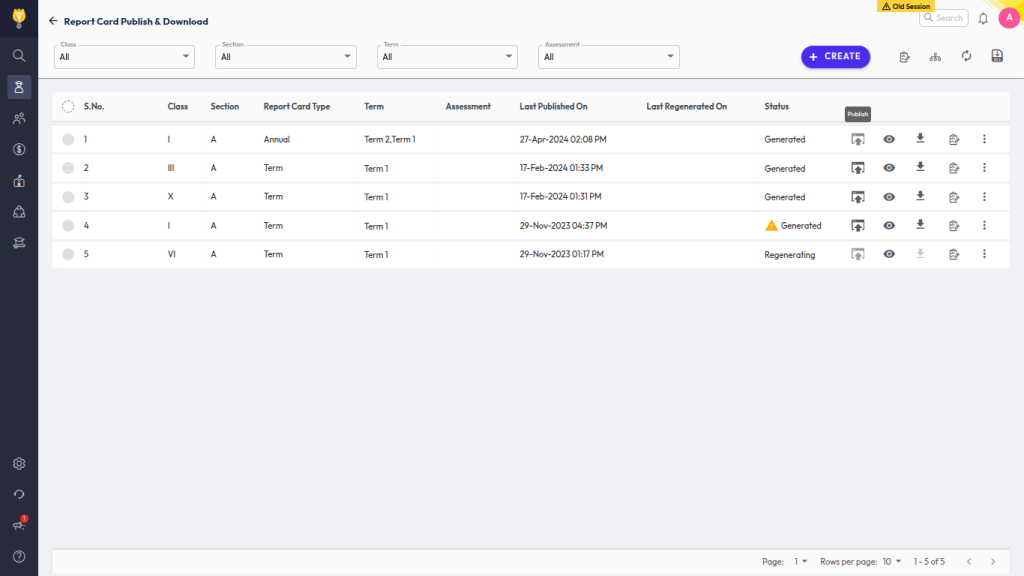
Task: Open the settings gear in the sidebar
Action: [x=19, y=464]
